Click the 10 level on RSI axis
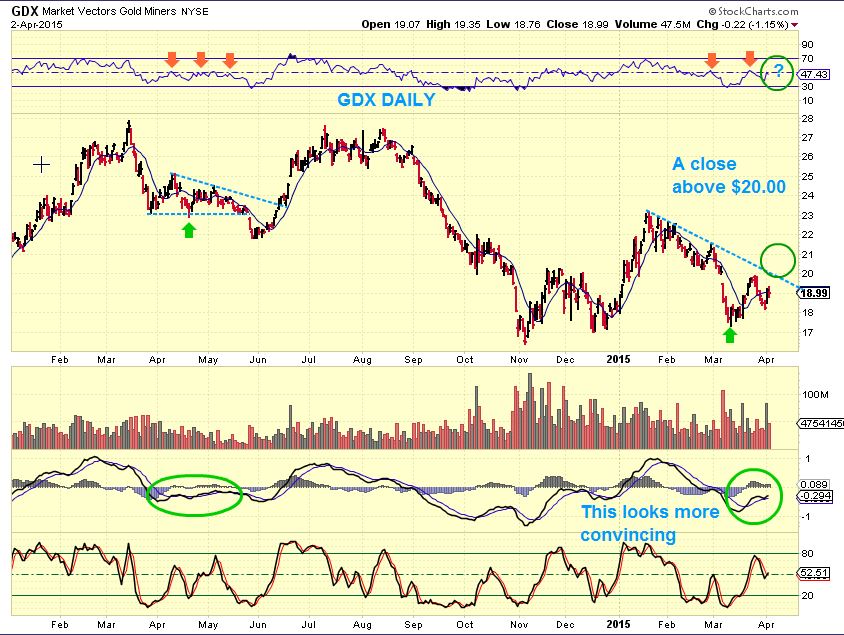This screenshot has width=844, height=635. pyautogui.click(x=807, y=101)
